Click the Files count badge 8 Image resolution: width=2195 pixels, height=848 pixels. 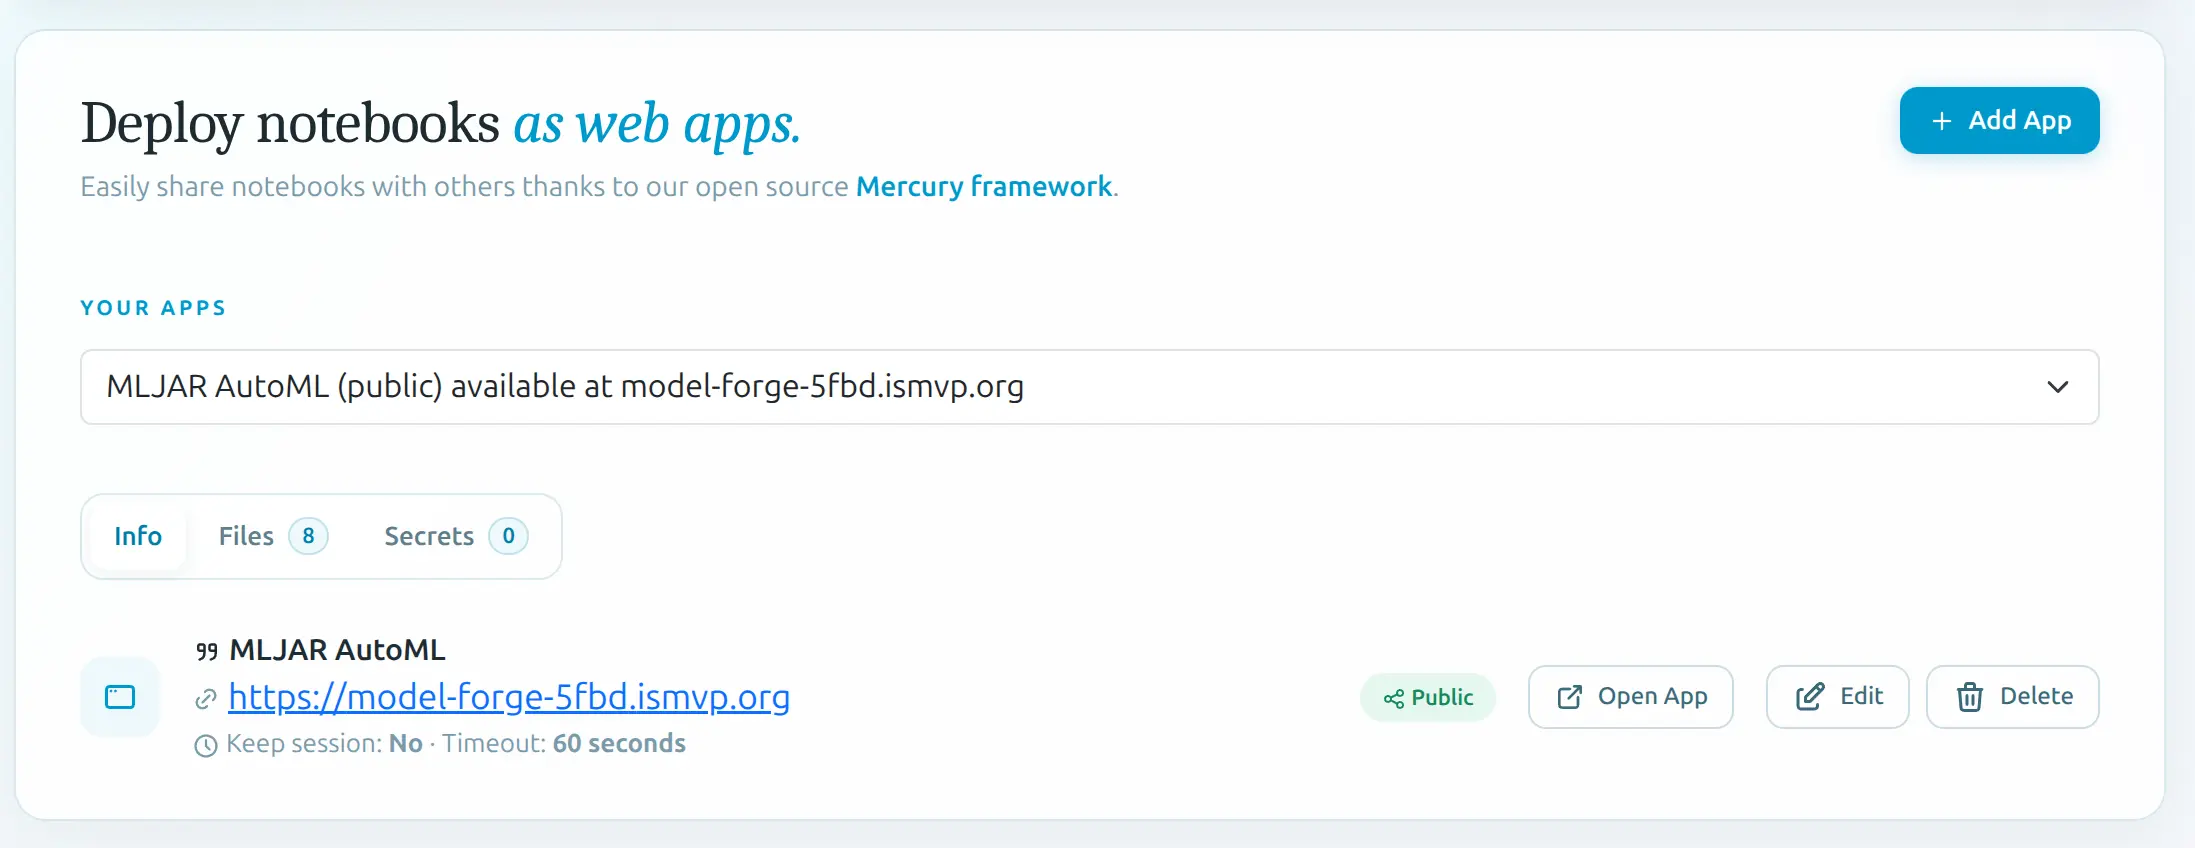[308, 536]
